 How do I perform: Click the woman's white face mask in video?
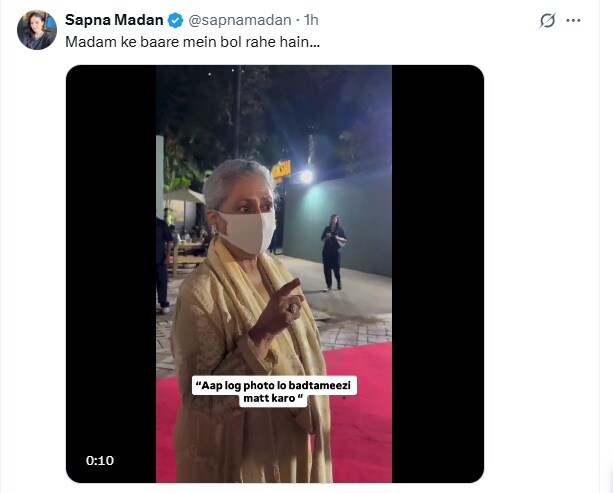pos(245,232)
